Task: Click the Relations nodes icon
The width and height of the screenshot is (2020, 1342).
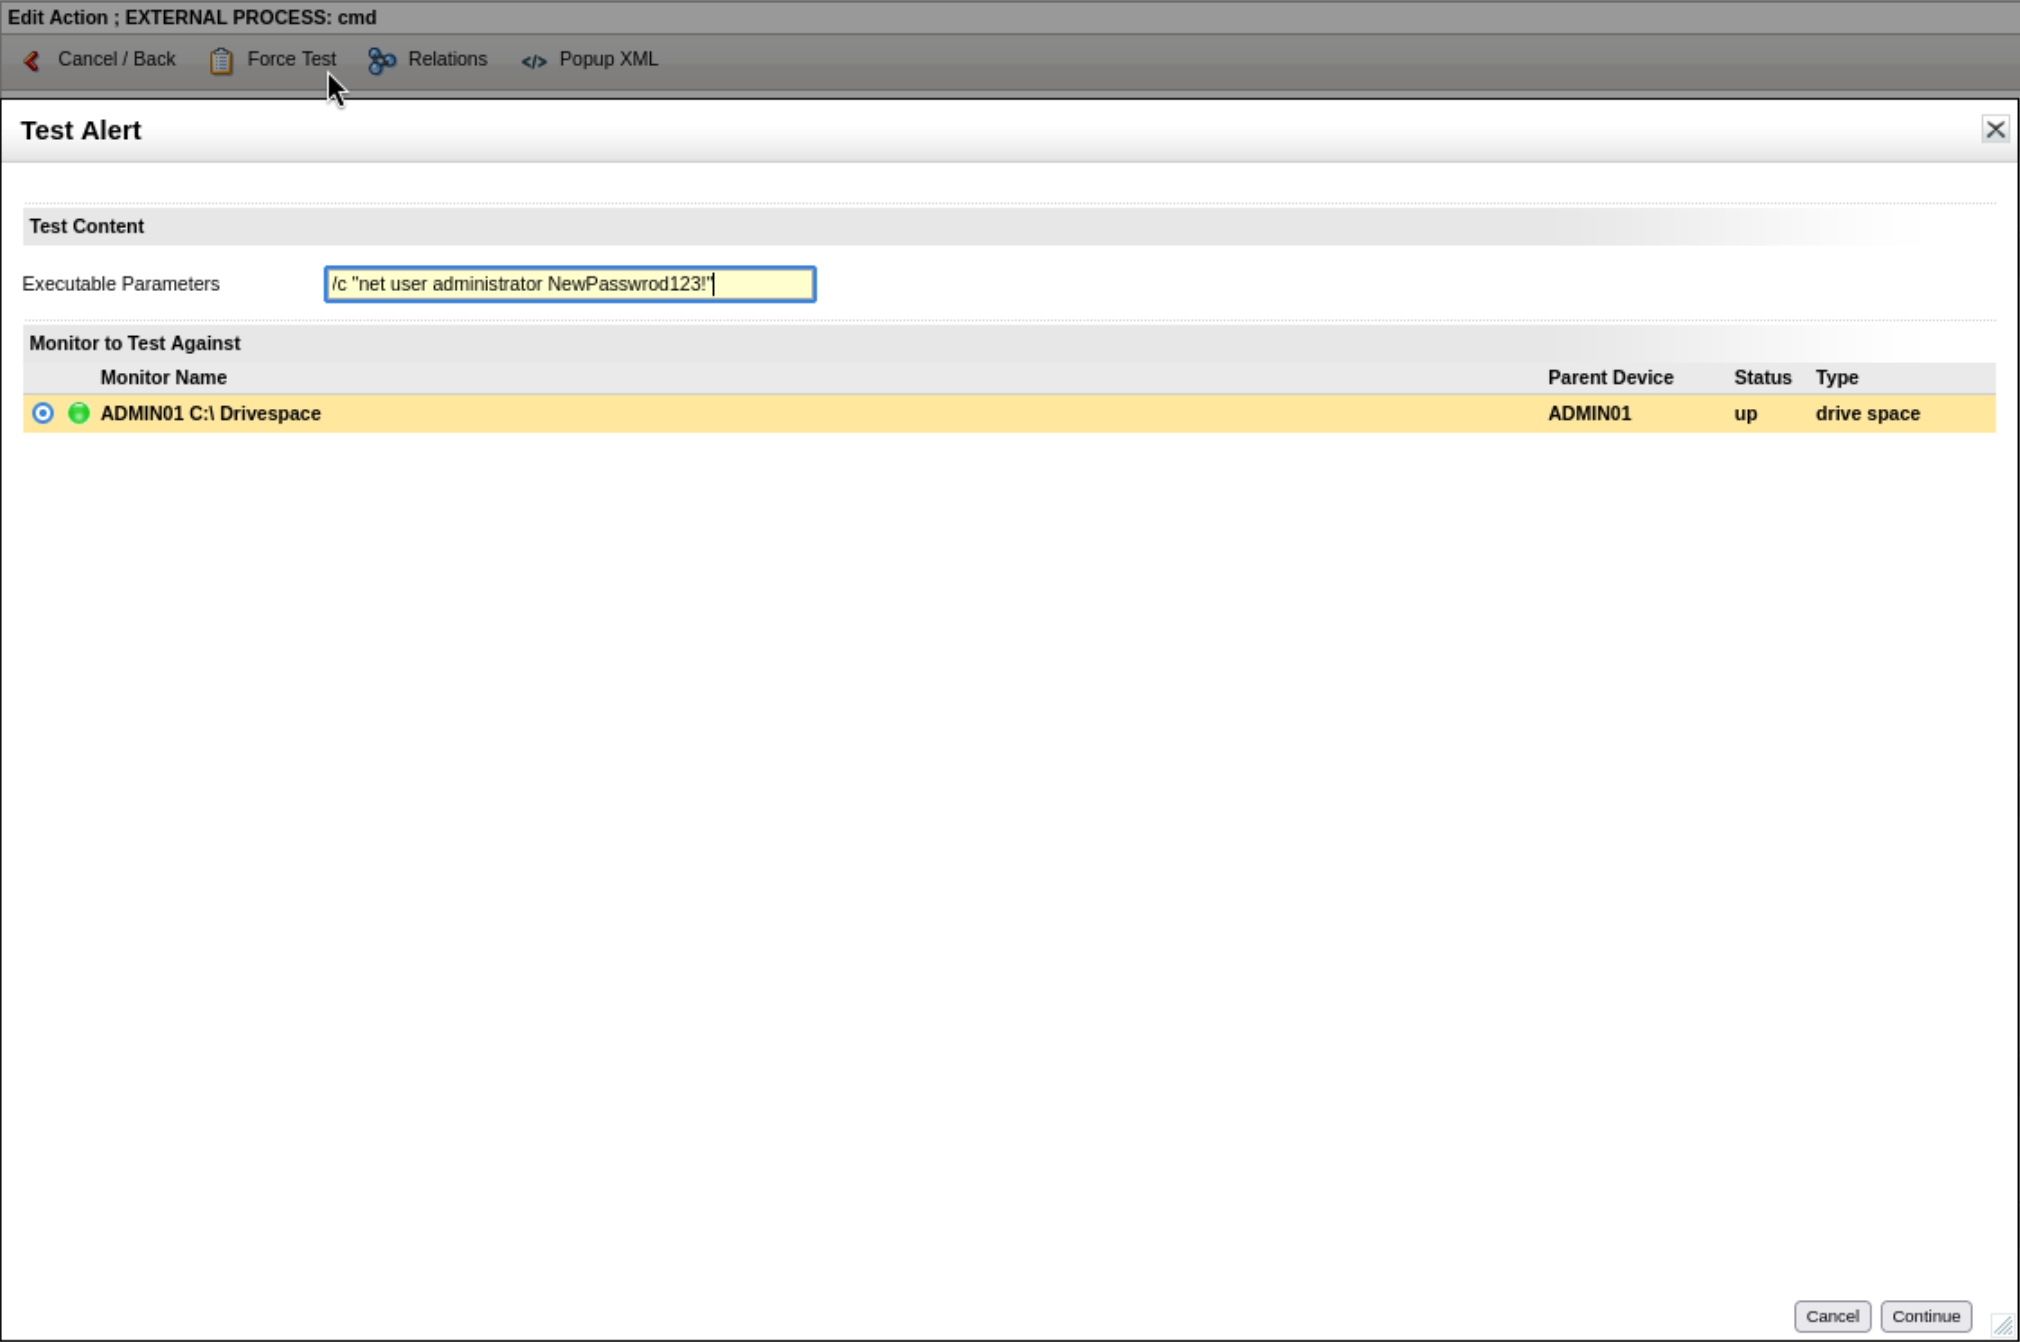Action: pos(382,61)
